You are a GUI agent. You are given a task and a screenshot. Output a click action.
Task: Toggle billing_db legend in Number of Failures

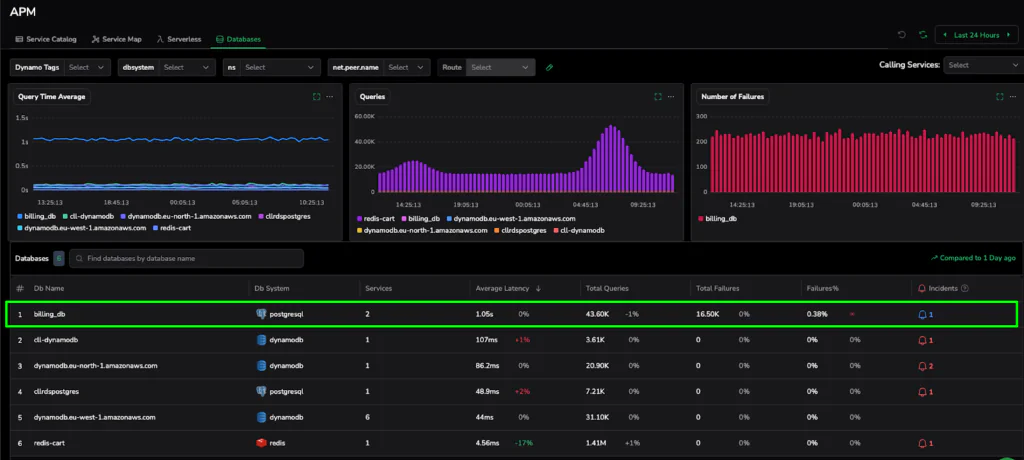pos(717,218)
